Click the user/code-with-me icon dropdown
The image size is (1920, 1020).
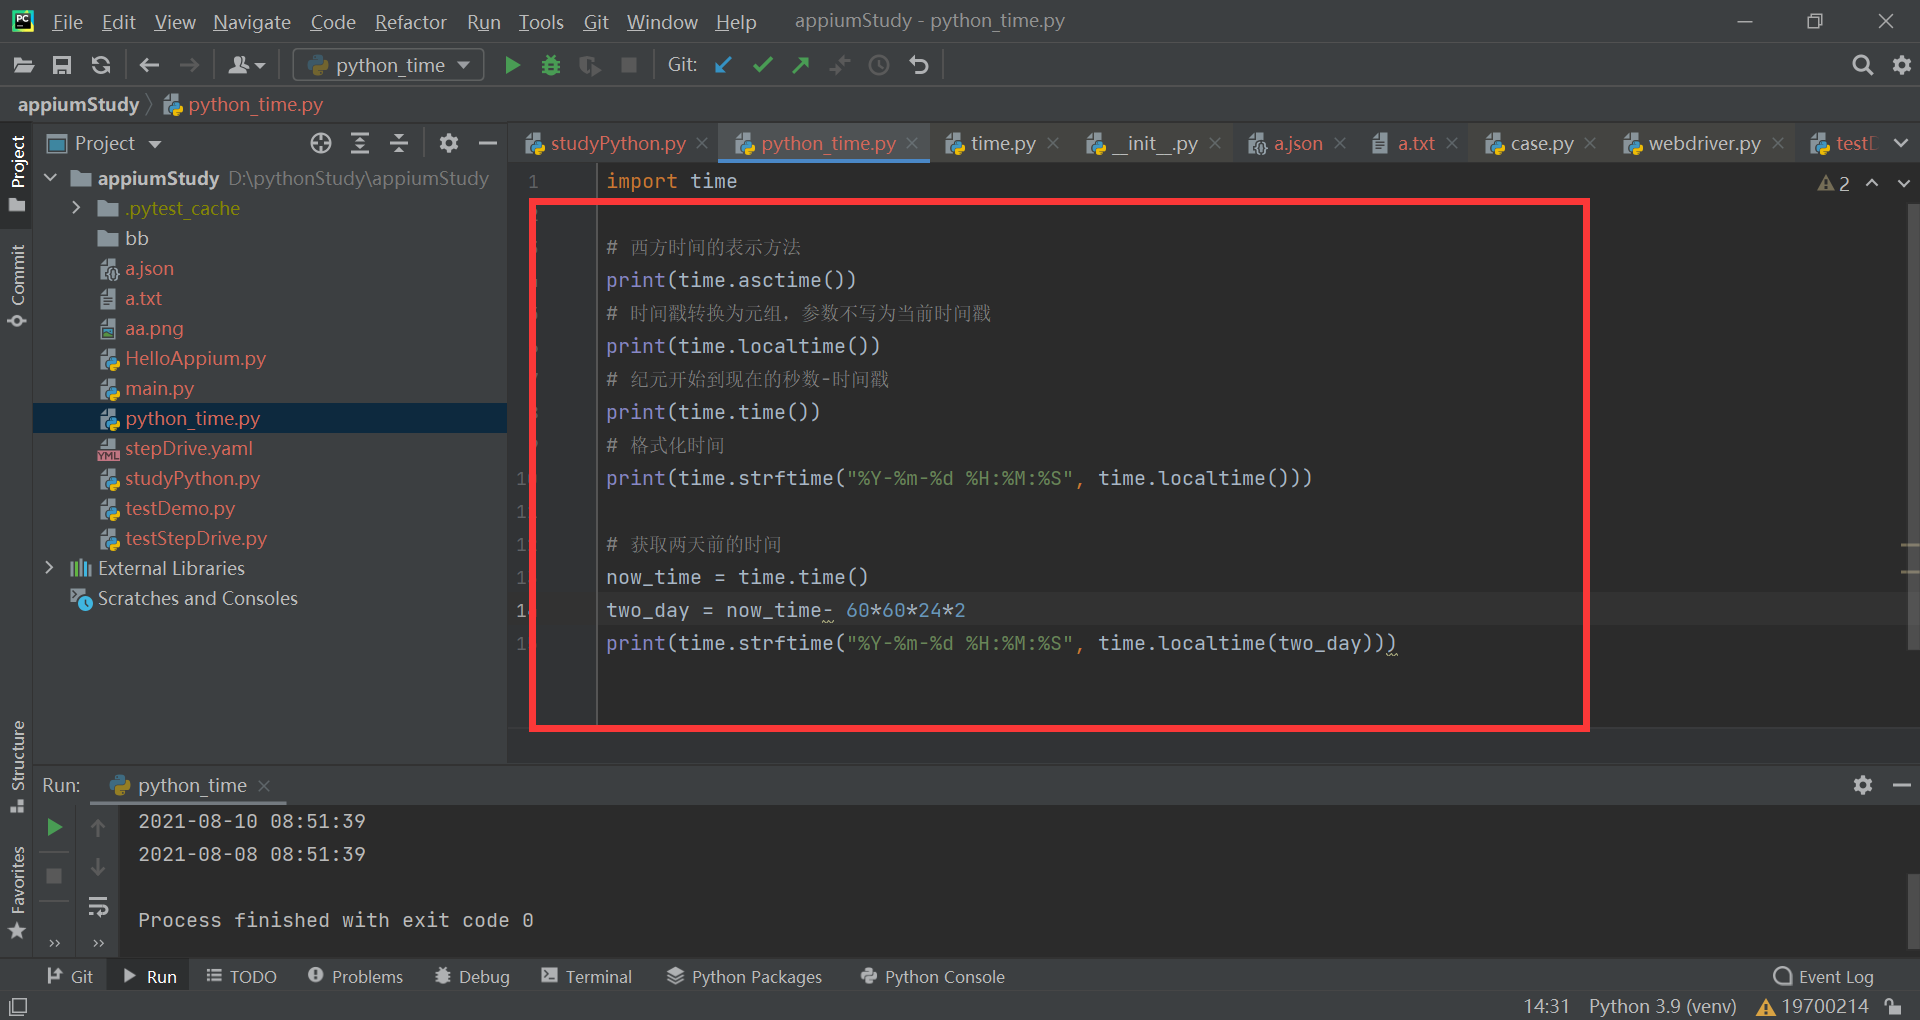246,65
